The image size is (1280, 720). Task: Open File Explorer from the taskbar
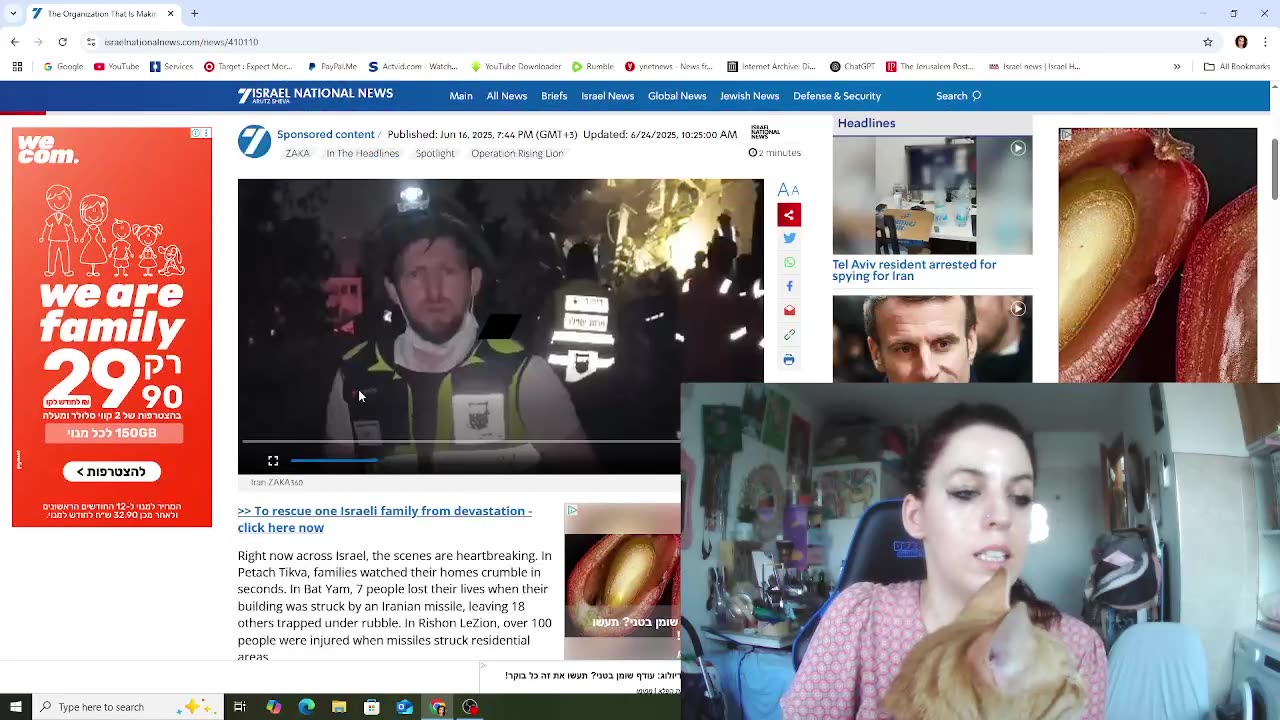click(339, 707)
